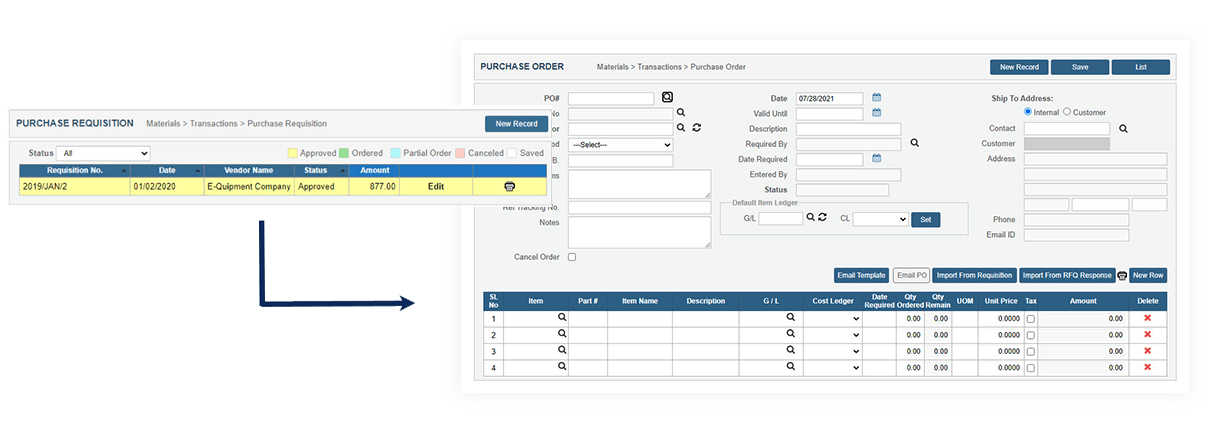The height and width of the screenshot is (443, 1231).
Task: Click the G/L search icon in row 1
Action: click(791, 317)
